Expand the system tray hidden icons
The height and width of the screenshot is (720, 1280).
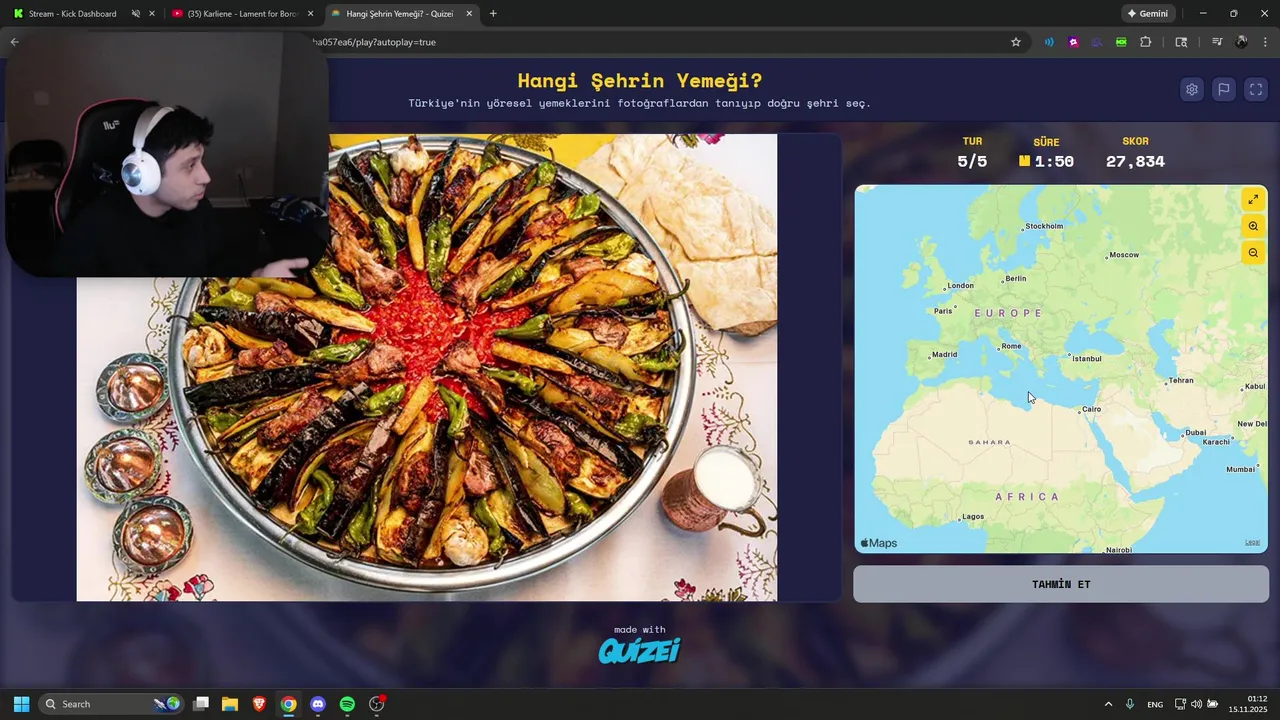coord(1108,704)
